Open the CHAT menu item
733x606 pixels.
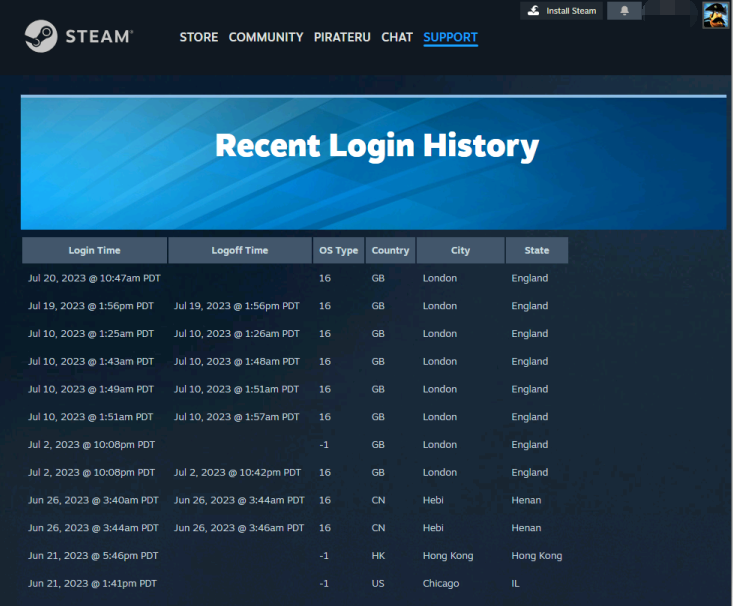coord(397,37)
